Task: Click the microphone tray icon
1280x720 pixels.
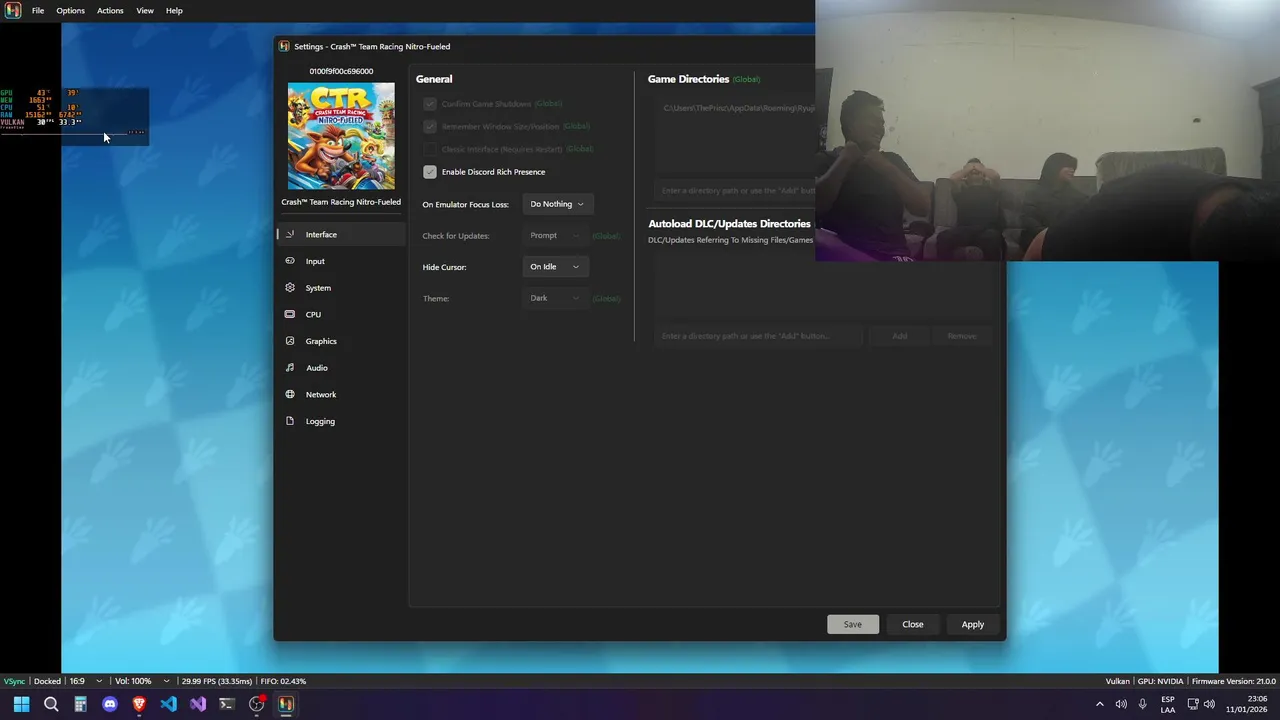Action: [x=1142, y=704]
